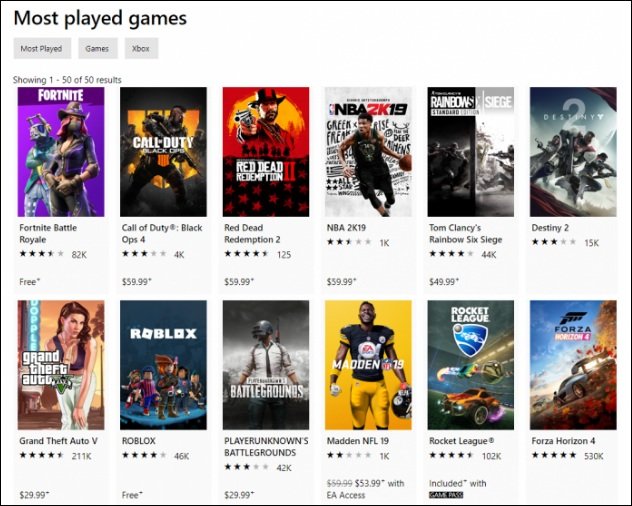This screenshot has width=632, height=506.
Task: Click Red Dead Redemption 2 star rating 125
Action: tap(258, 254)
